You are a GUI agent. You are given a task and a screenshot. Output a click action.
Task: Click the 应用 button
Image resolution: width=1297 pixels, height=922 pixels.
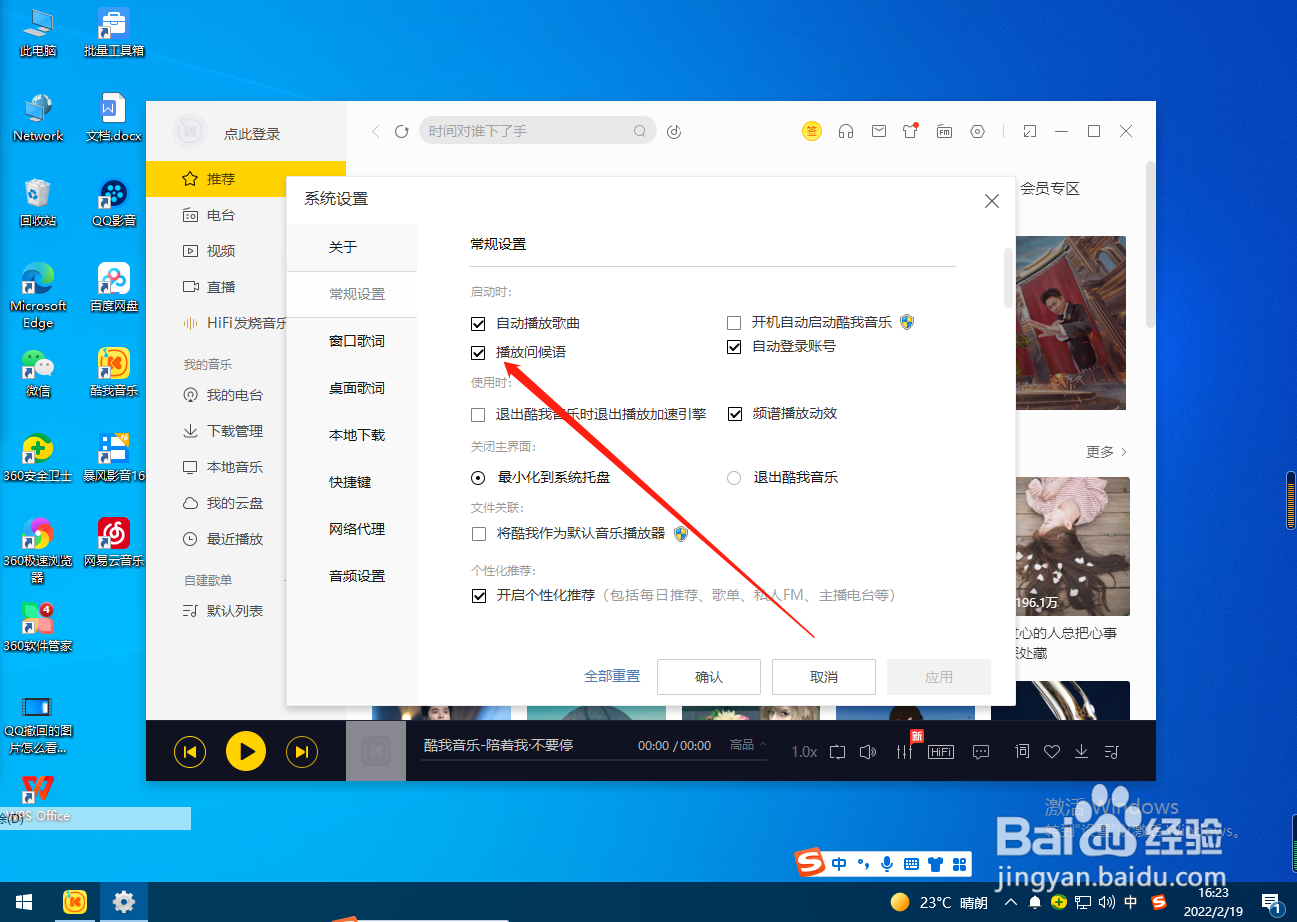939,677
